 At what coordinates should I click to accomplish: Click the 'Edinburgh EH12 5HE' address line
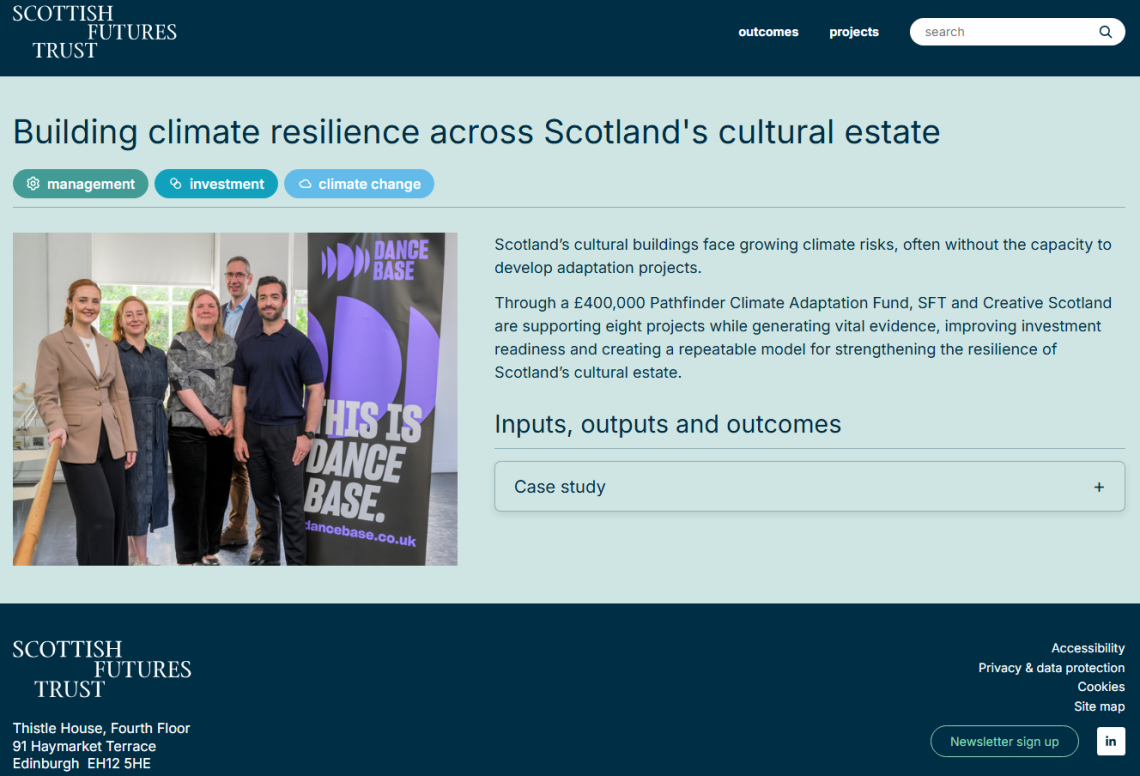81,764
